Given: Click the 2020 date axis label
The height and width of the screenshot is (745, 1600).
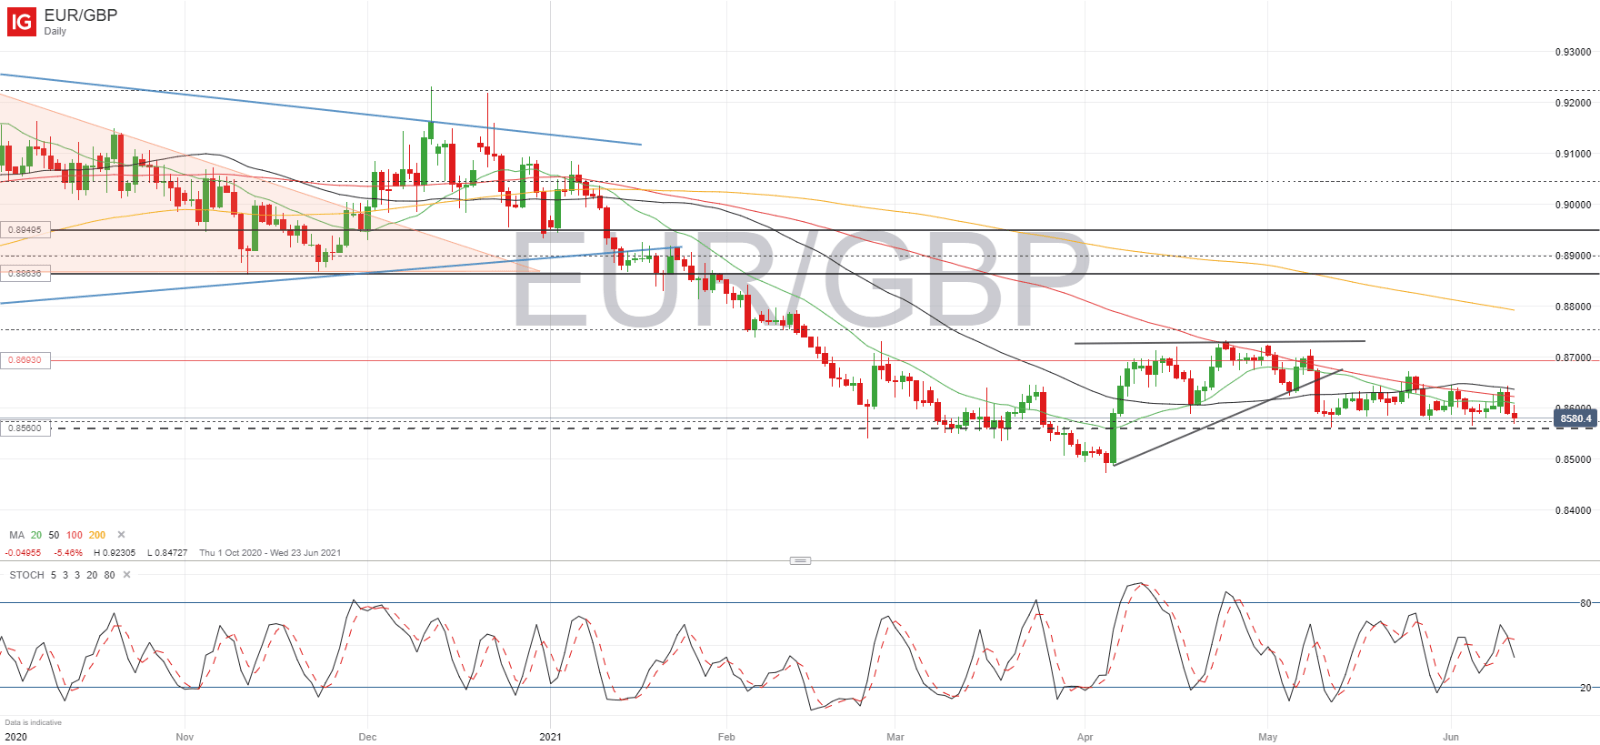Looking at the screenshot, I should point(16,737).
